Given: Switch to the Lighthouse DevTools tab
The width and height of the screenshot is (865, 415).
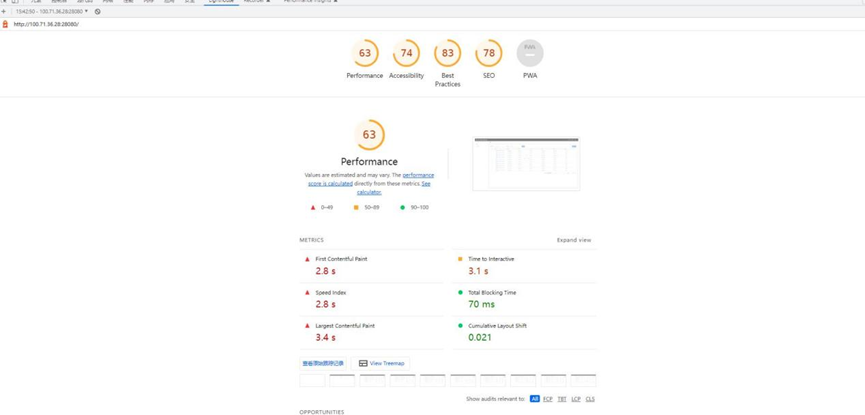Looking at the screenshot, I should [x=221, y=2].
